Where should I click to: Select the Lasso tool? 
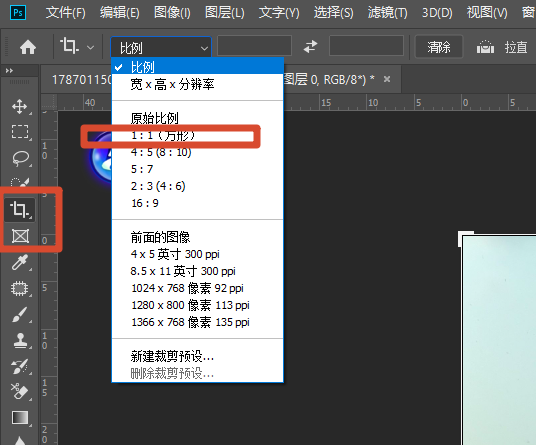pyautogui.click(x=21, y=158)
